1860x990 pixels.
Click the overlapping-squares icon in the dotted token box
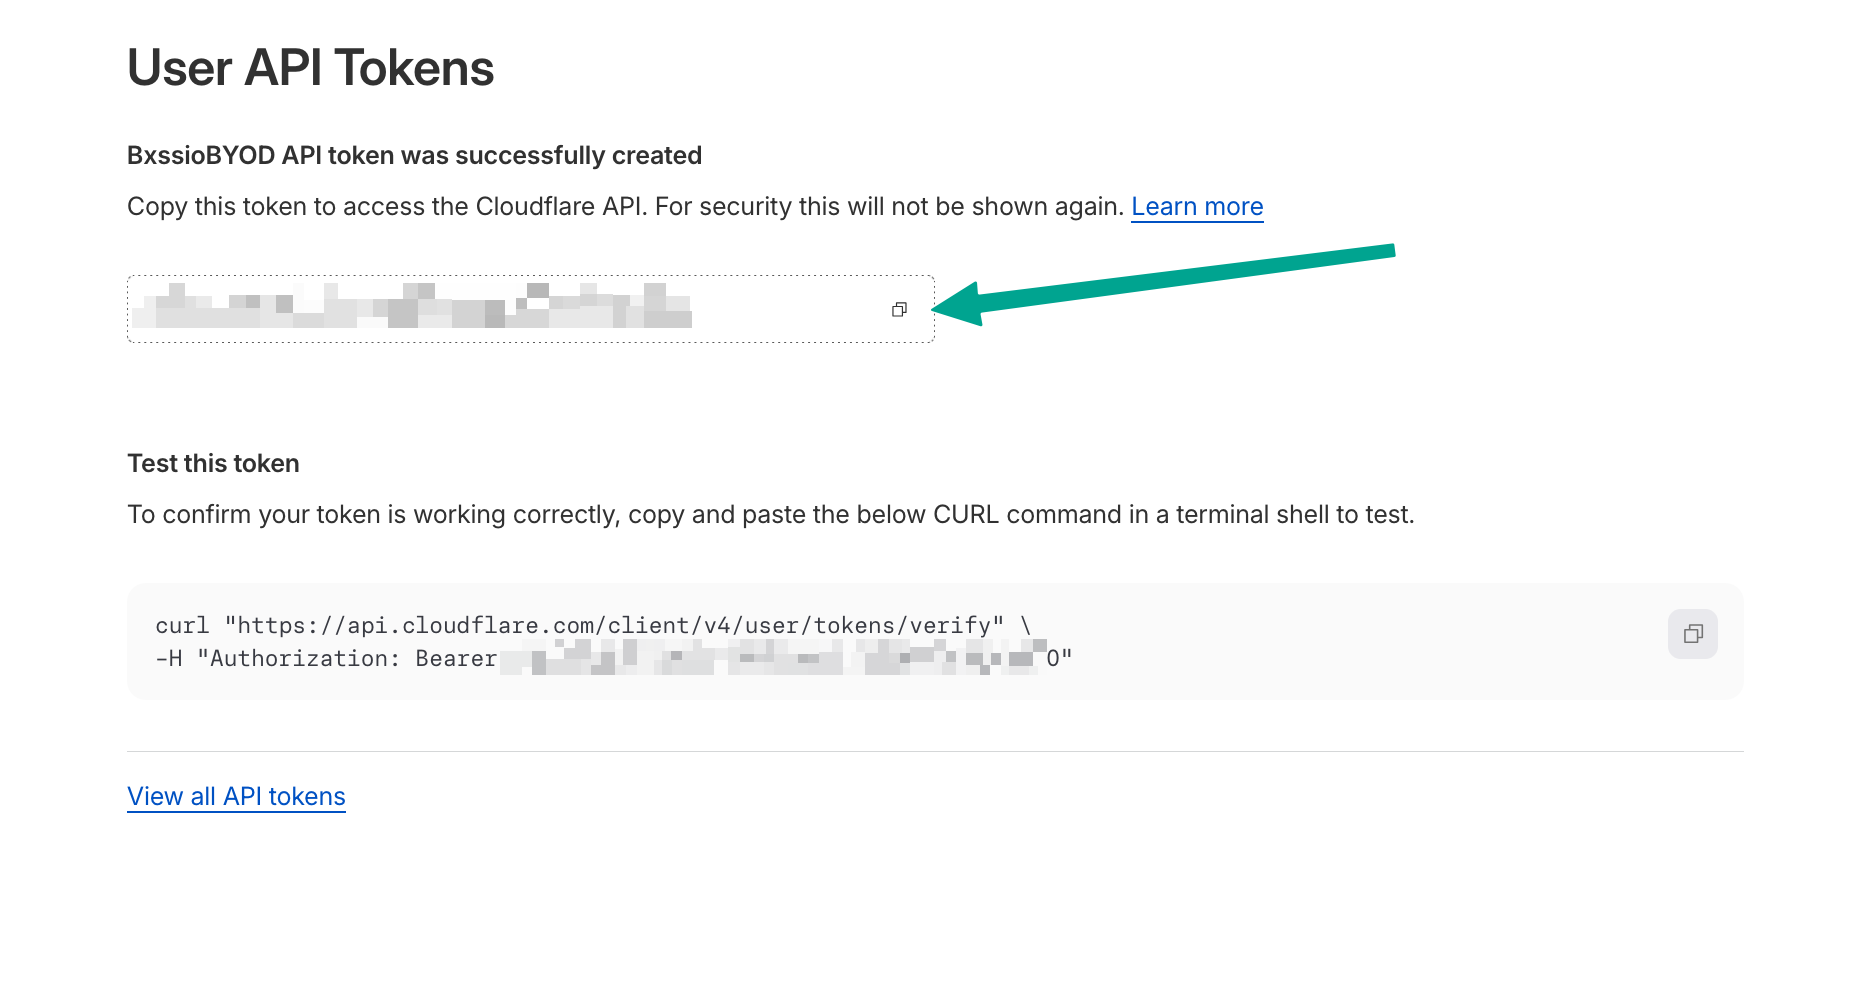pyautogui.click(x=899, y=308)
